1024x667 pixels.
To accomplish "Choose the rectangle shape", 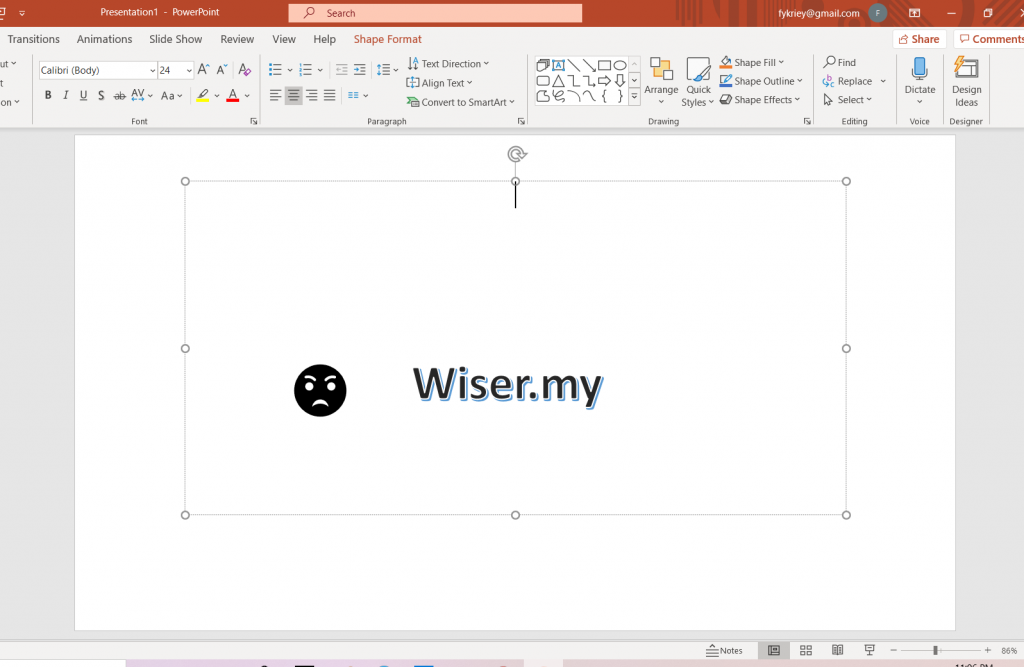I will (605, 65).
